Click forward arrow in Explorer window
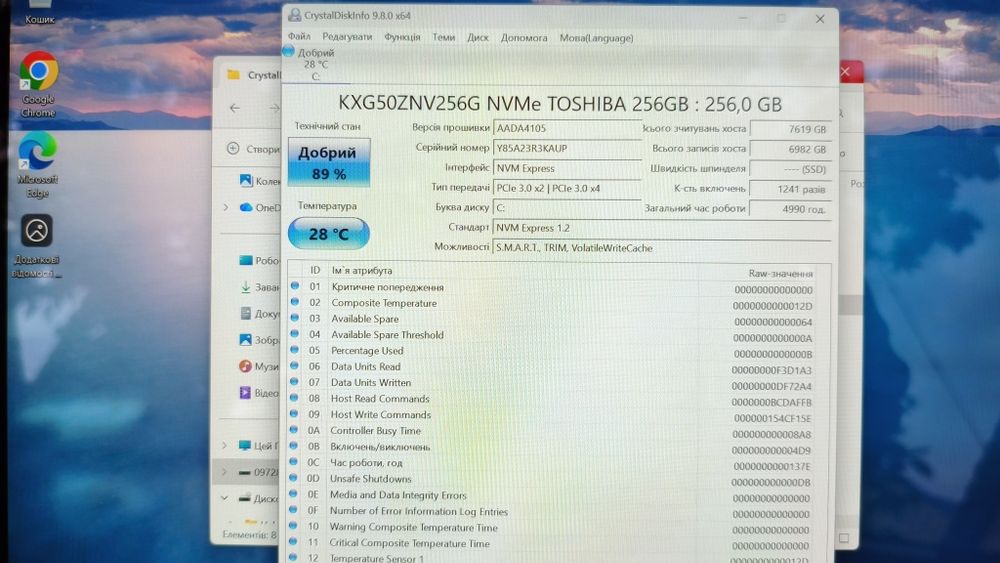 click(x=274, y=108)
